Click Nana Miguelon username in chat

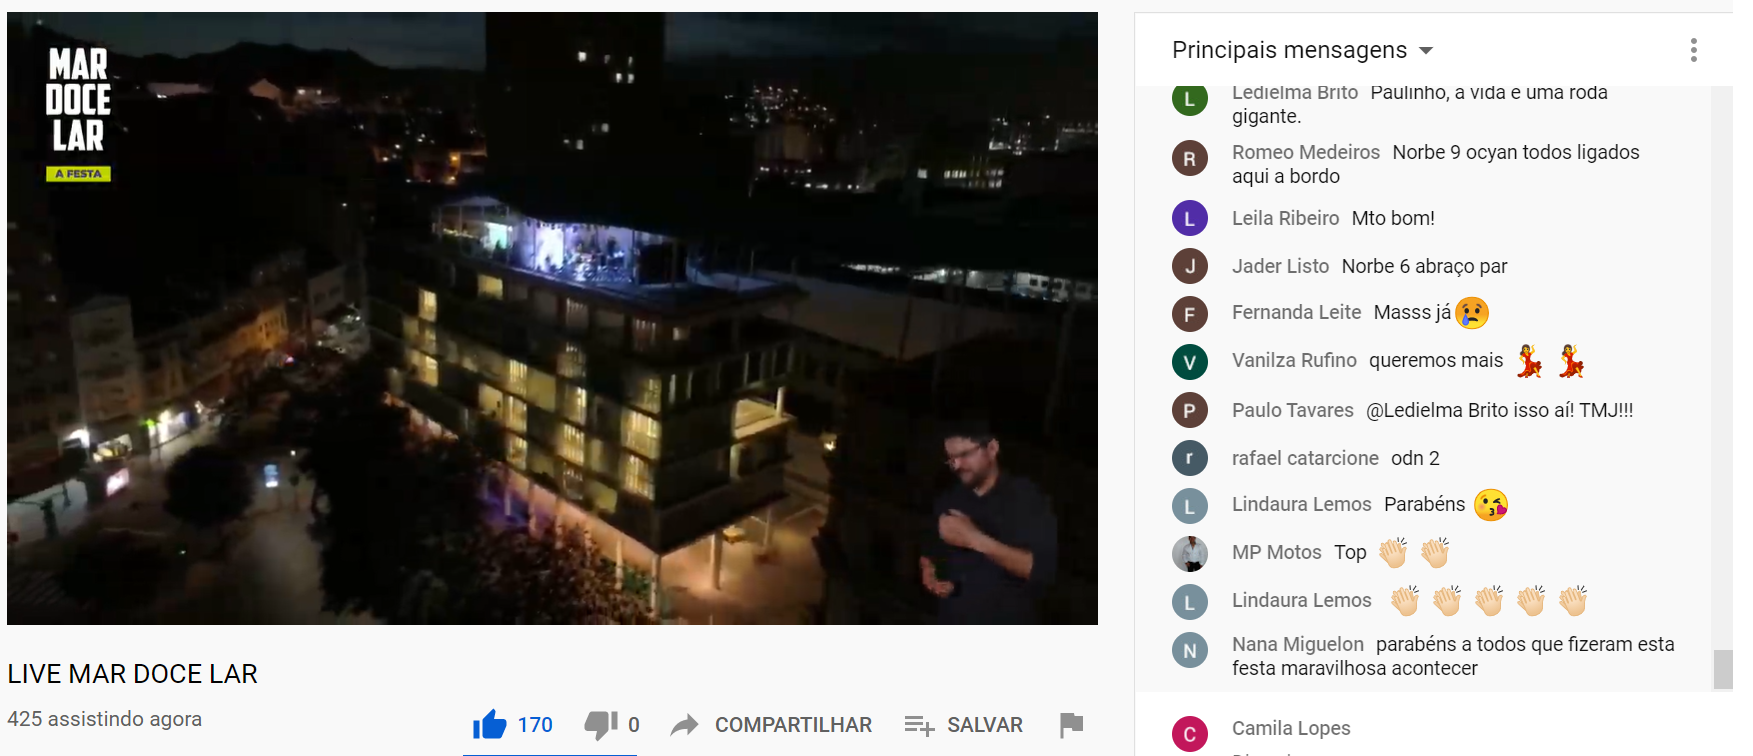tap(1298, 644)
